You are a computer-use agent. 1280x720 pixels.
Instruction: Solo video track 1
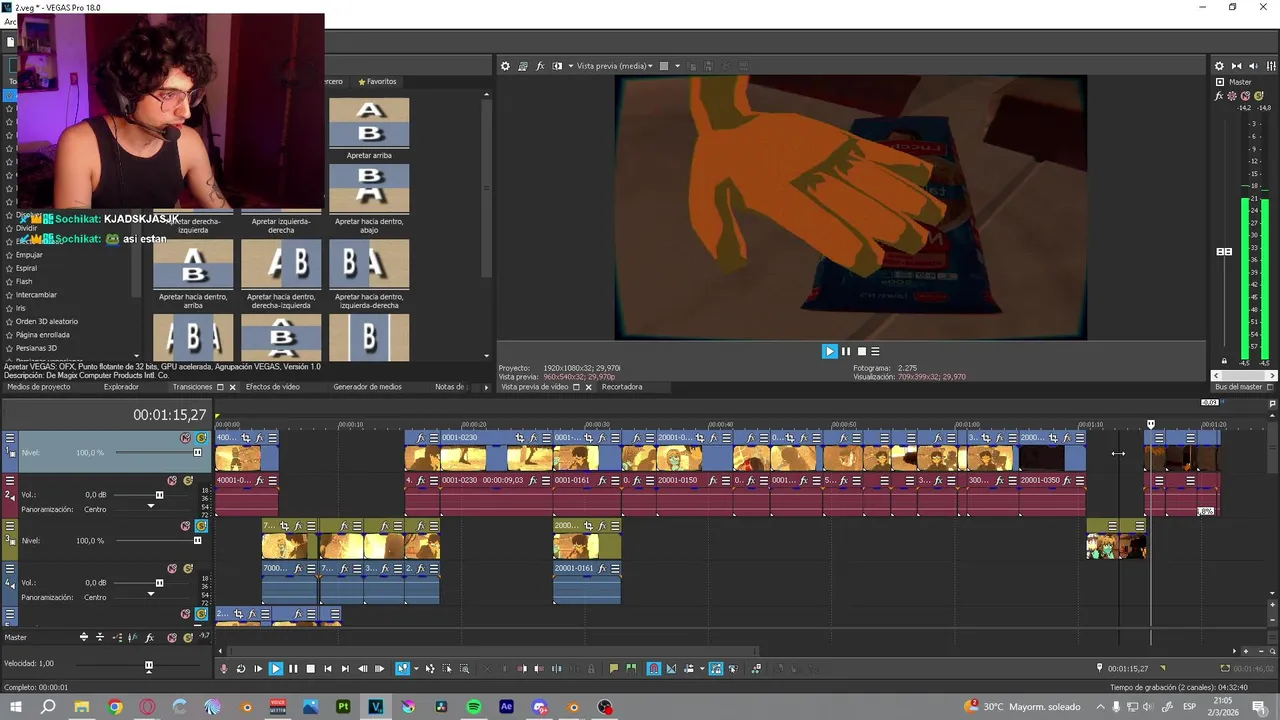point(201,438)
